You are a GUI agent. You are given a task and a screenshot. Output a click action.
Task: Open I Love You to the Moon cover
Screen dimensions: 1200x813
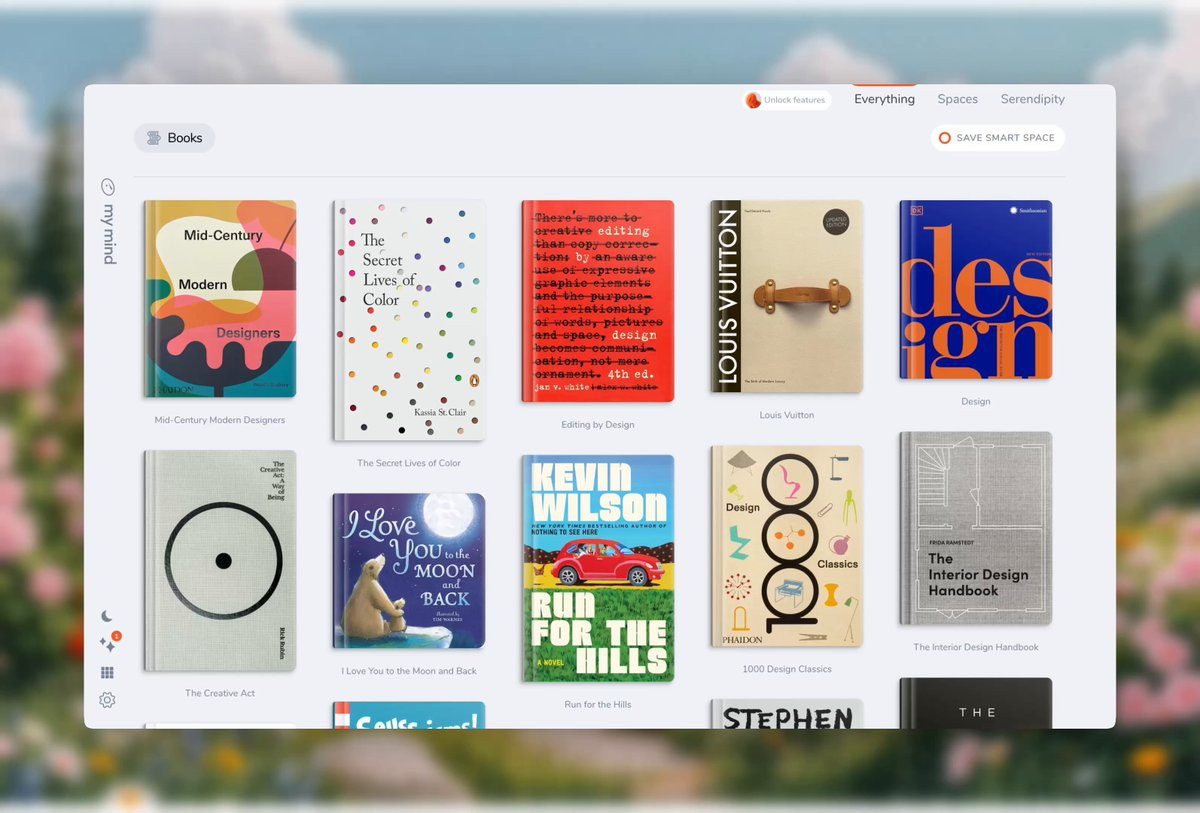coord(409,571)
